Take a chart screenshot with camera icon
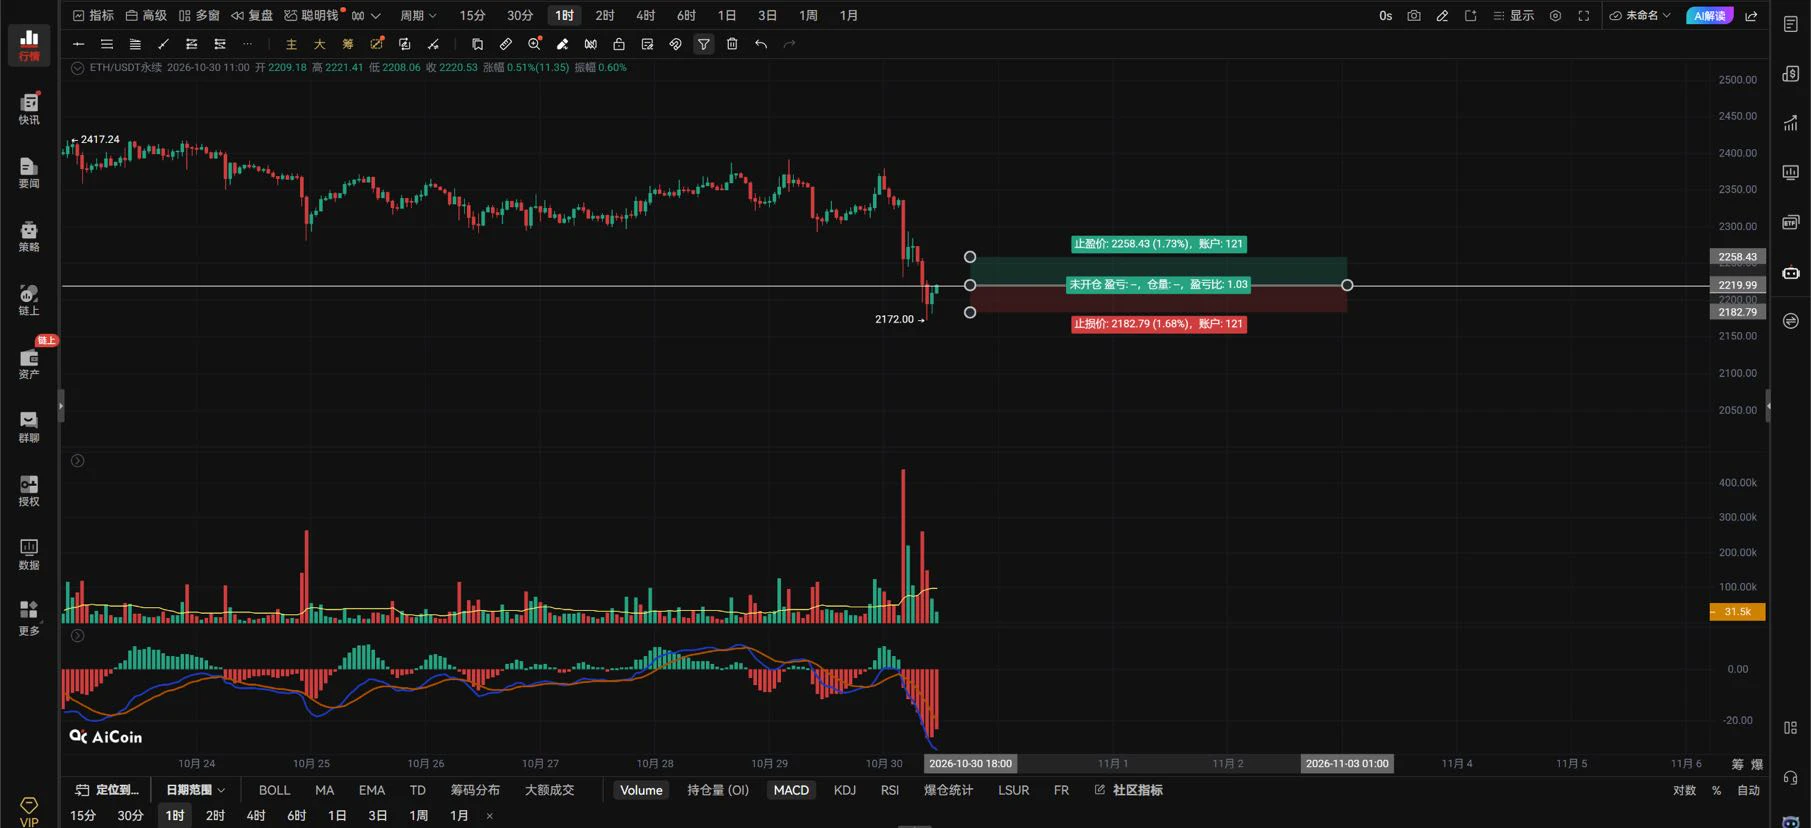Image resolution: width=1811 pixels, height=828 pixels. pyautogui.click(x=1414, y=16)
